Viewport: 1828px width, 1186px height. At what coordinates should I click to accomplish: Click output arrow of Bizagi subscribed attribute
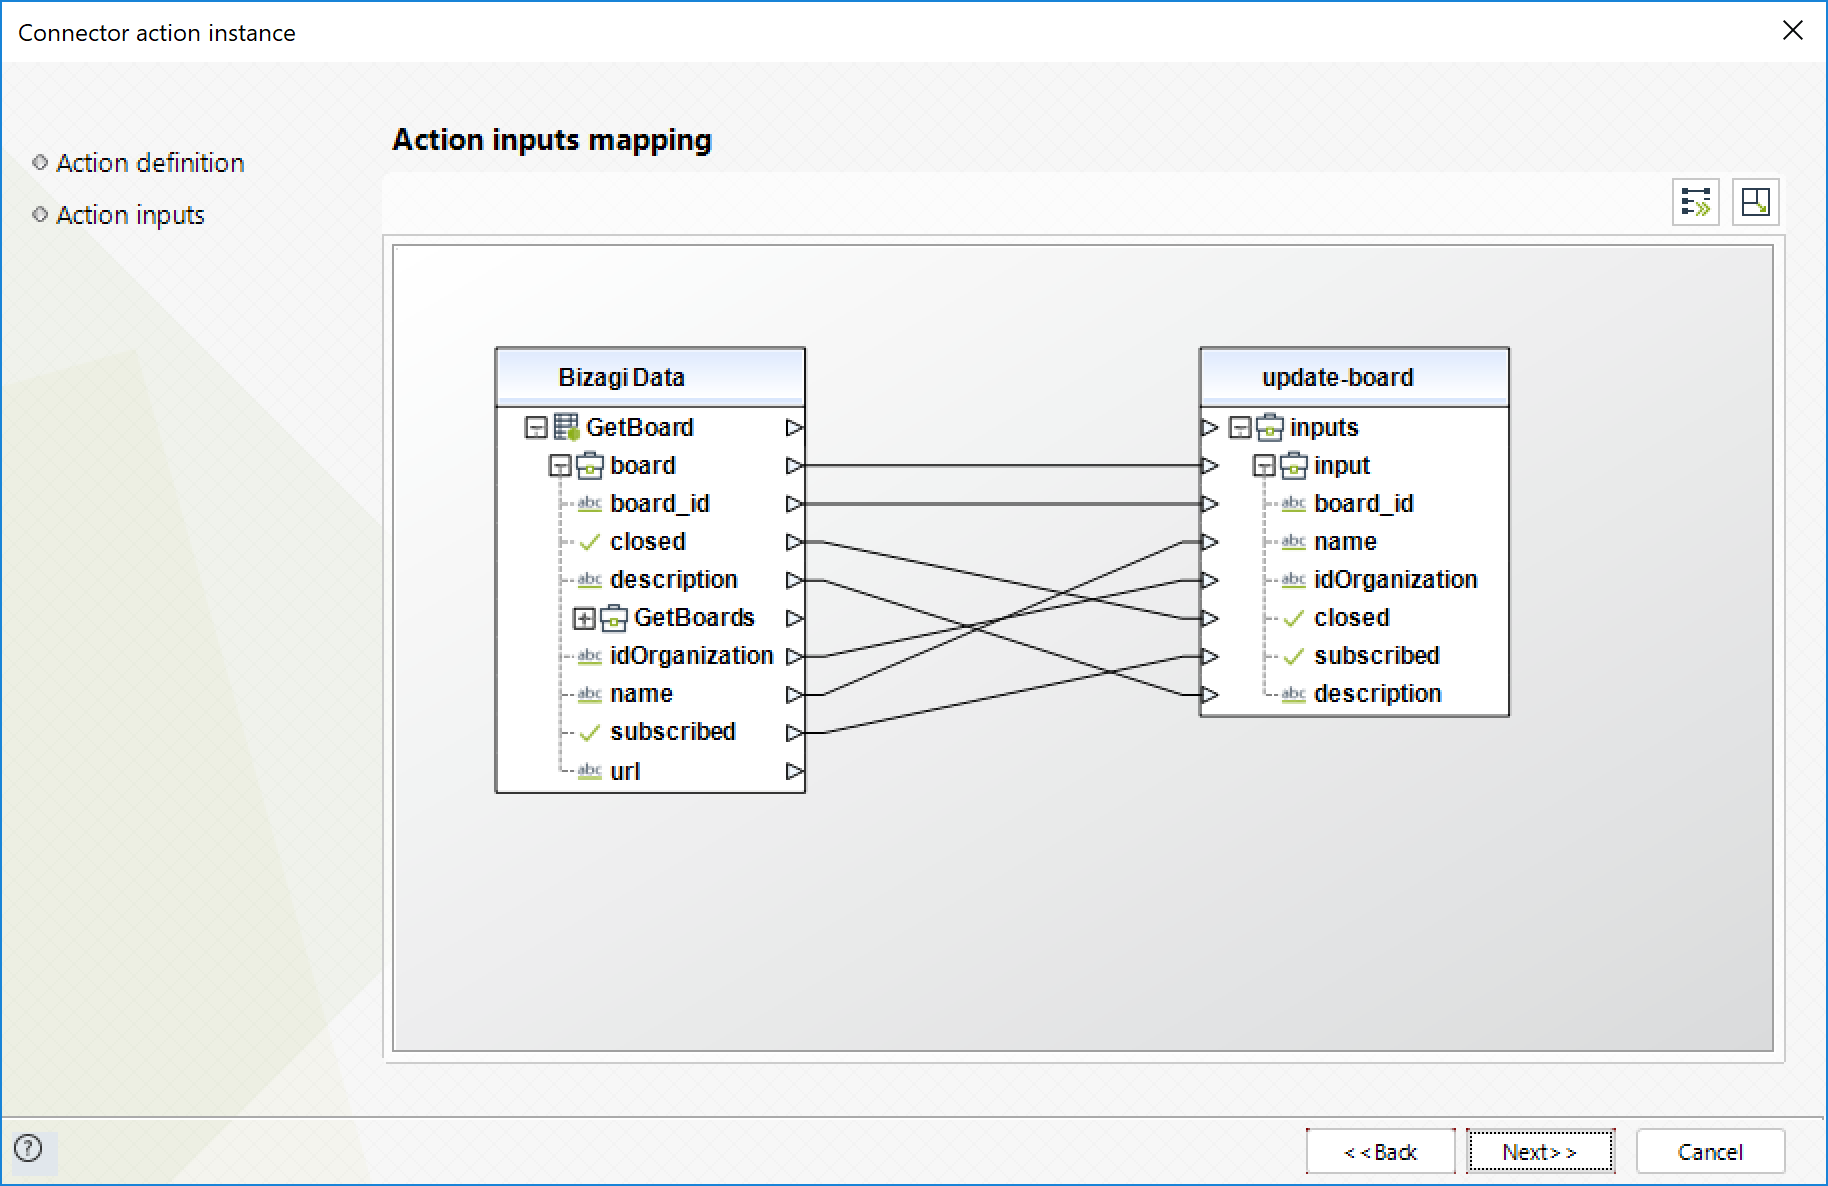(x=794, y=732)
